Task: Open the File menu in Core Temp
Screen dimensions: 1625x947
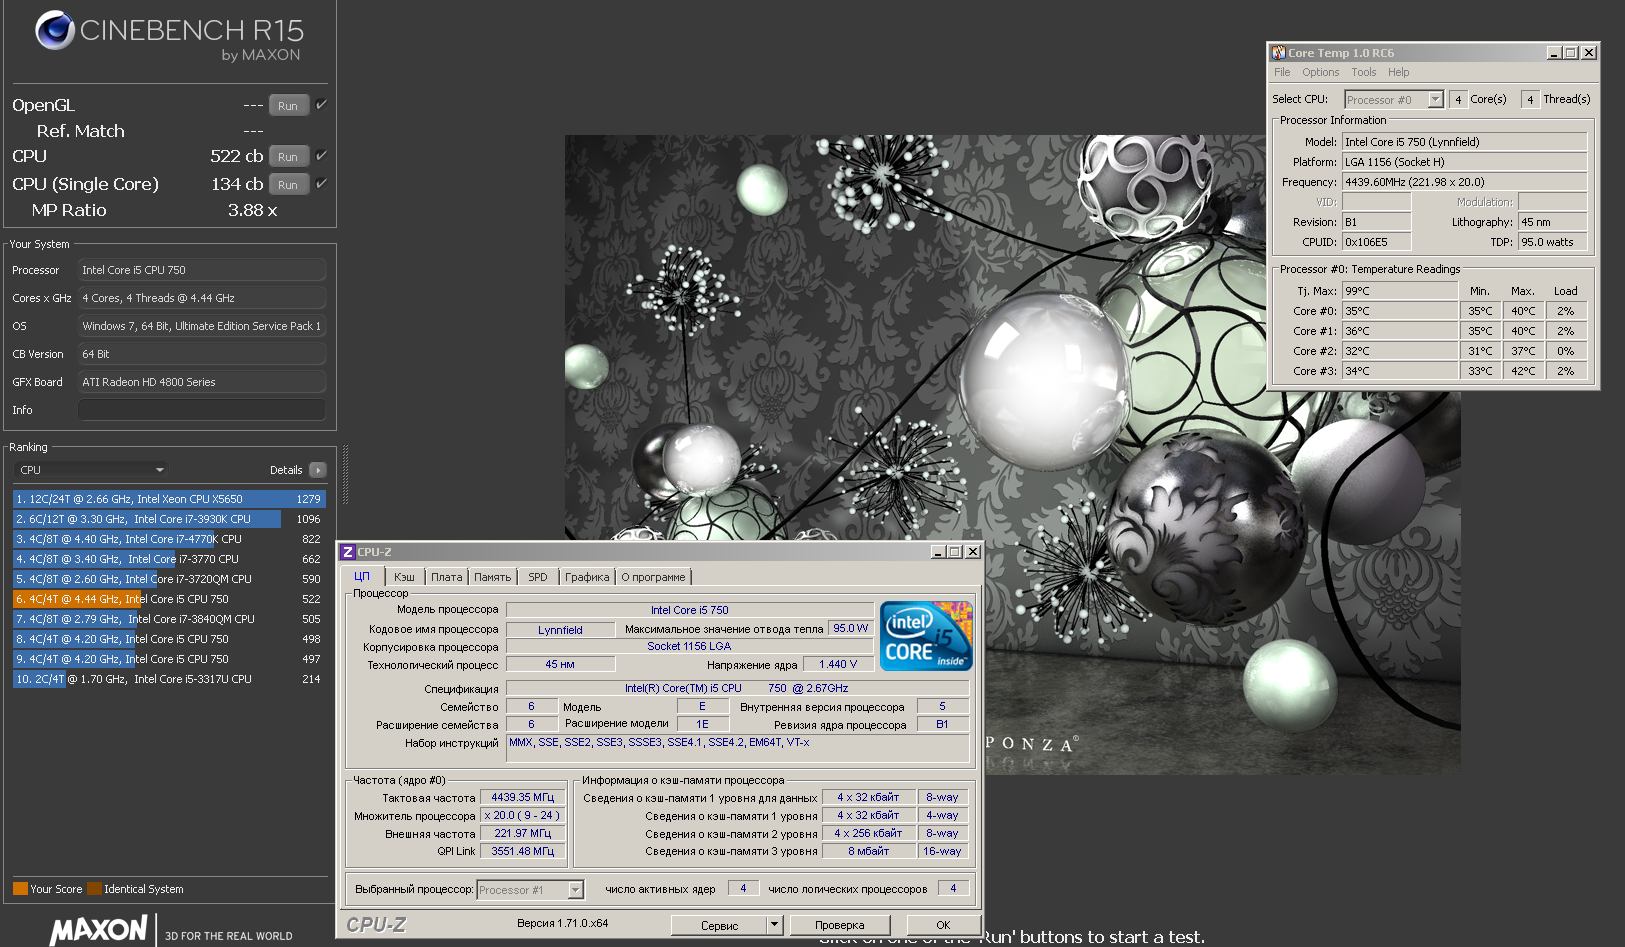Action: (x=1282, y=72)
